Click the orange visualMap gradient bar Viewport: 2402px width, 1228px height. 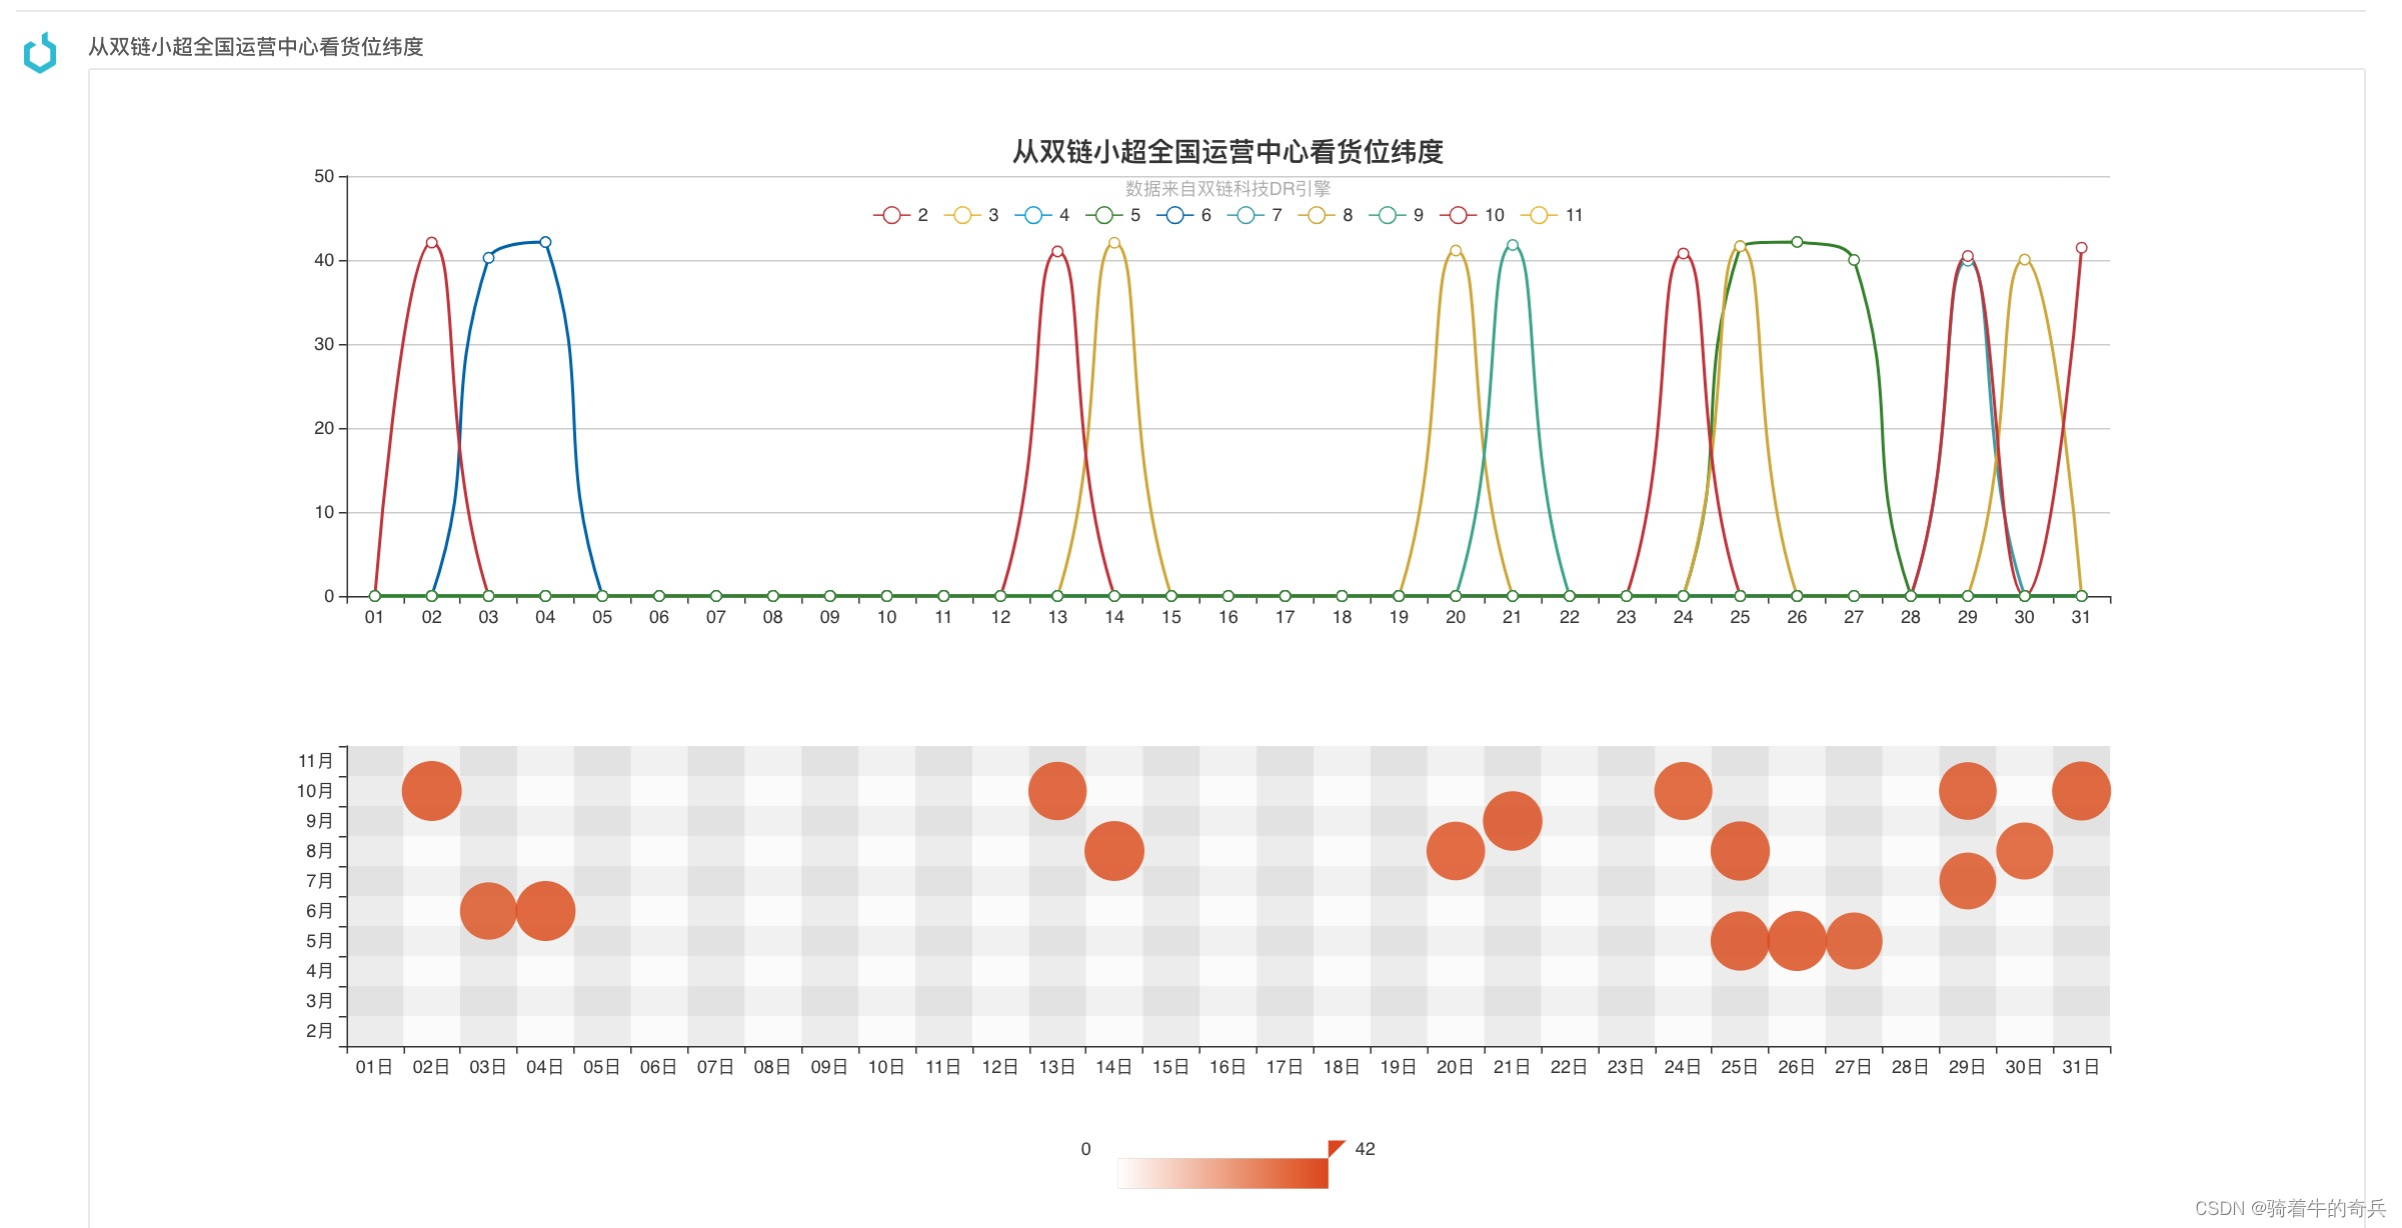pos(1222,1173)
